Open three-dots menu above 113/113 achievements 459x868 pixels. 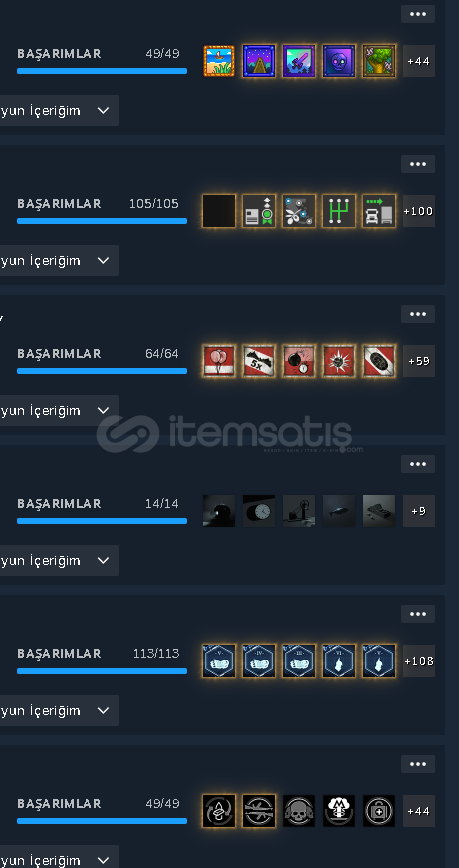(418, 614)
